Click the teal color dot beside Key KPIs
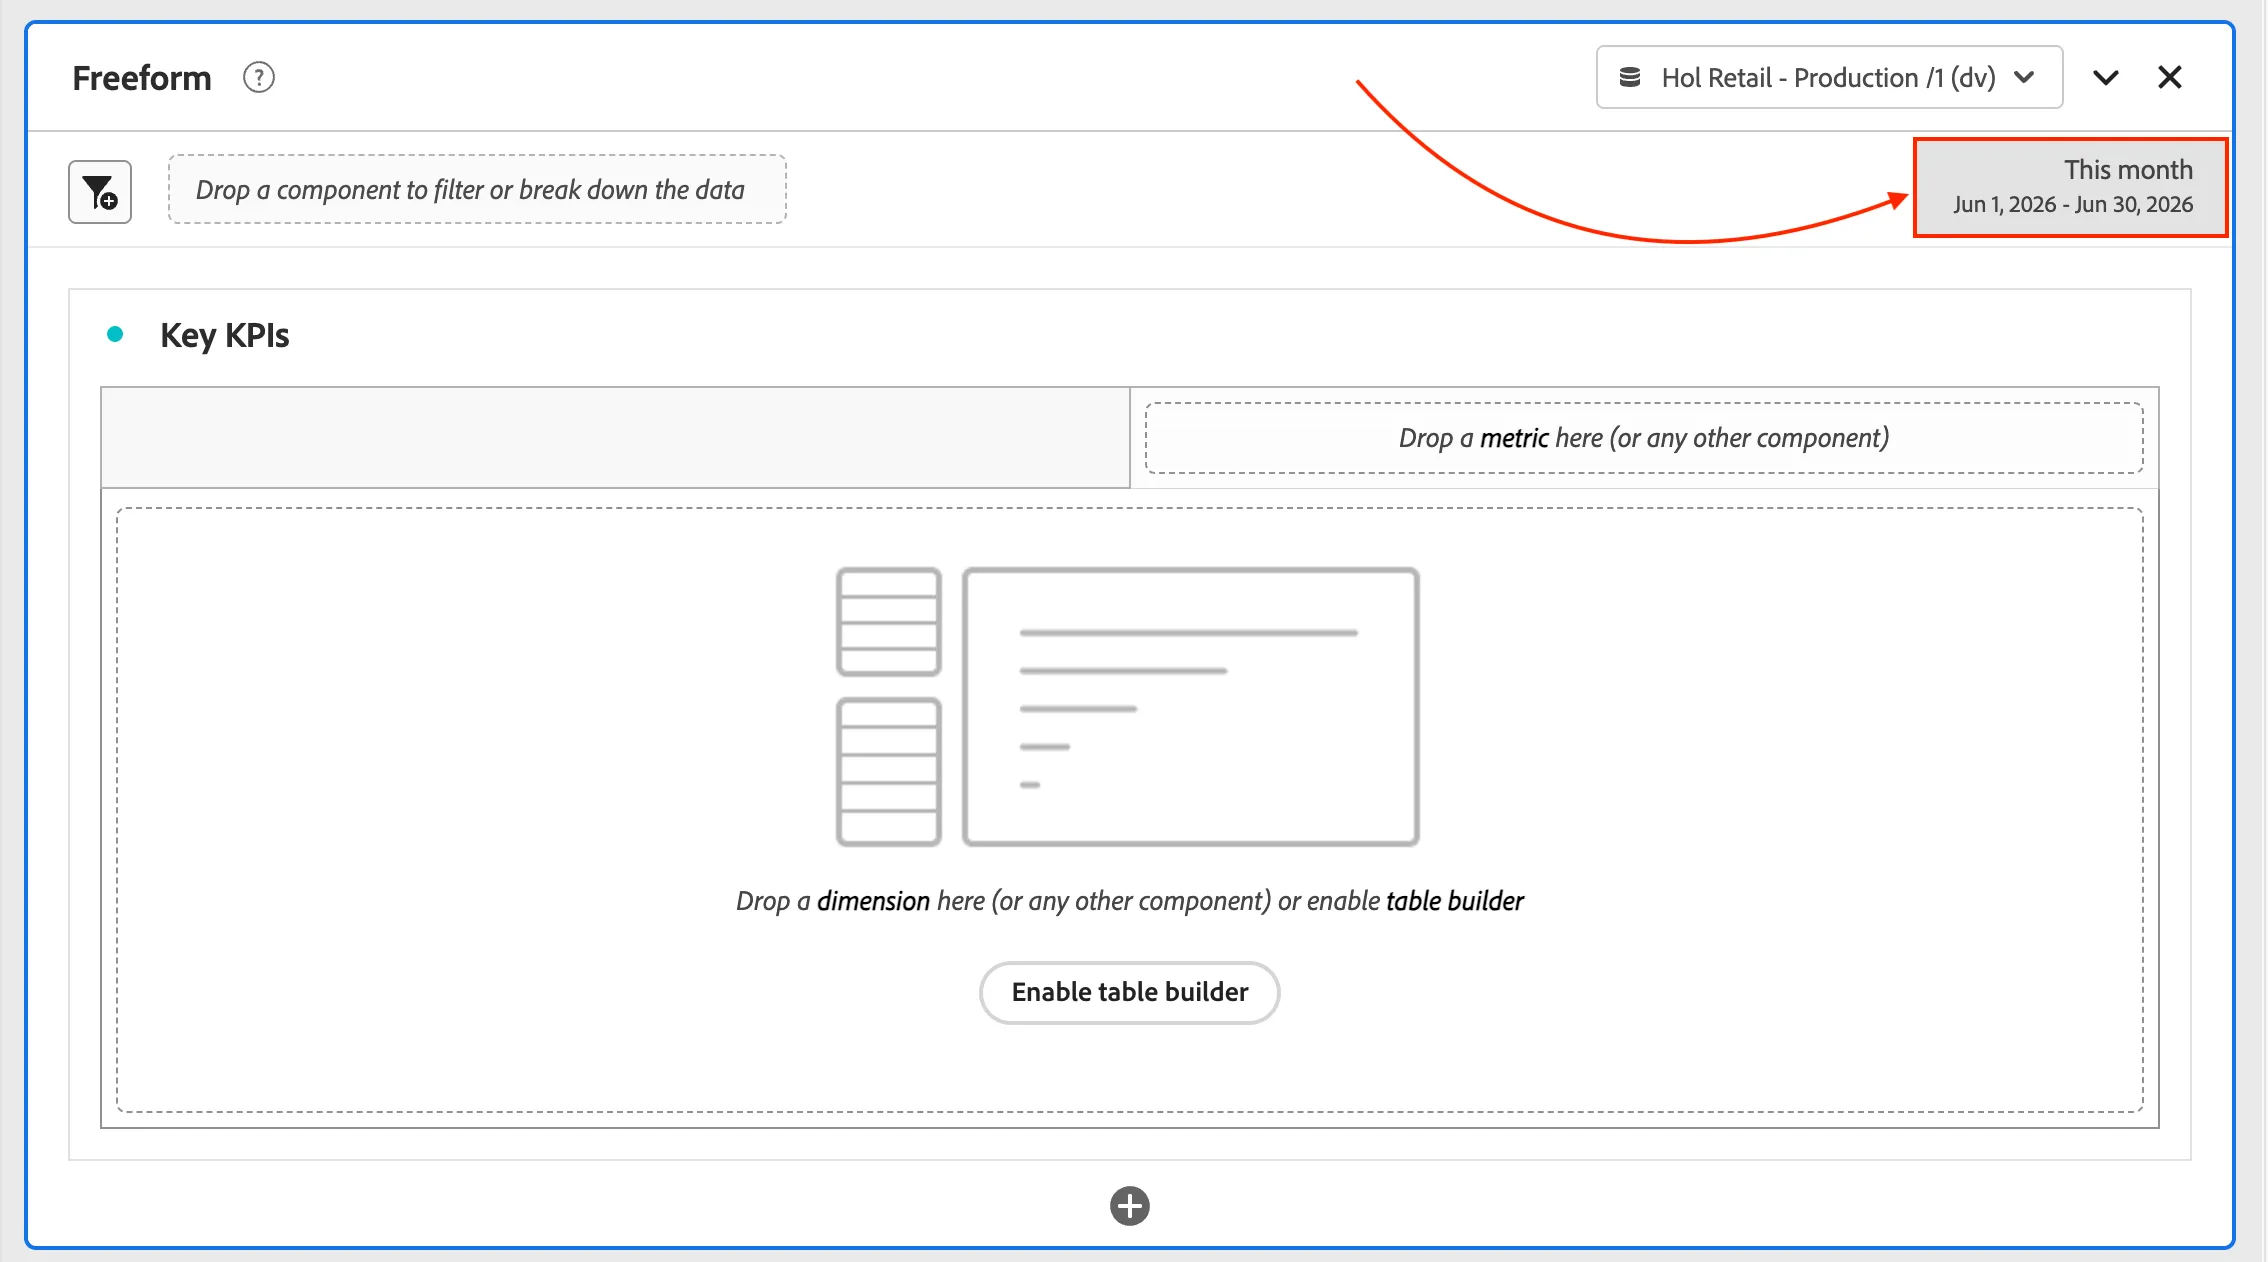The height and width of the screenshot is (1262, 2268). (x=115, y=334)
